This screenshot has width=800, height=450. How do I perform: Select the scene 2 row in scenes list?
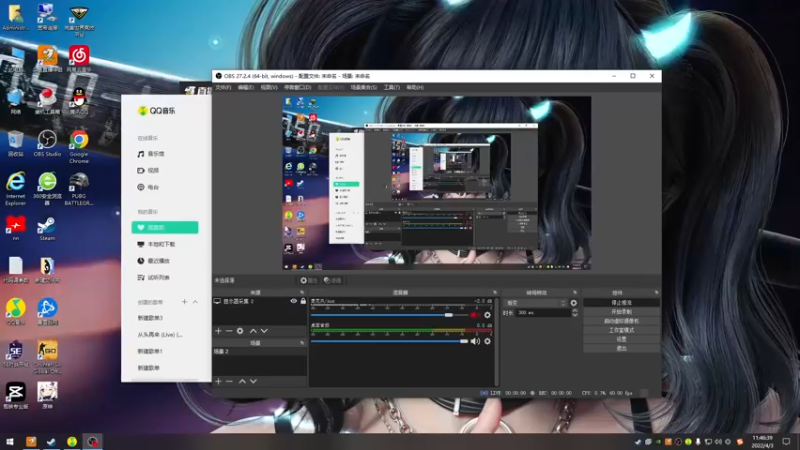(260, 352)
